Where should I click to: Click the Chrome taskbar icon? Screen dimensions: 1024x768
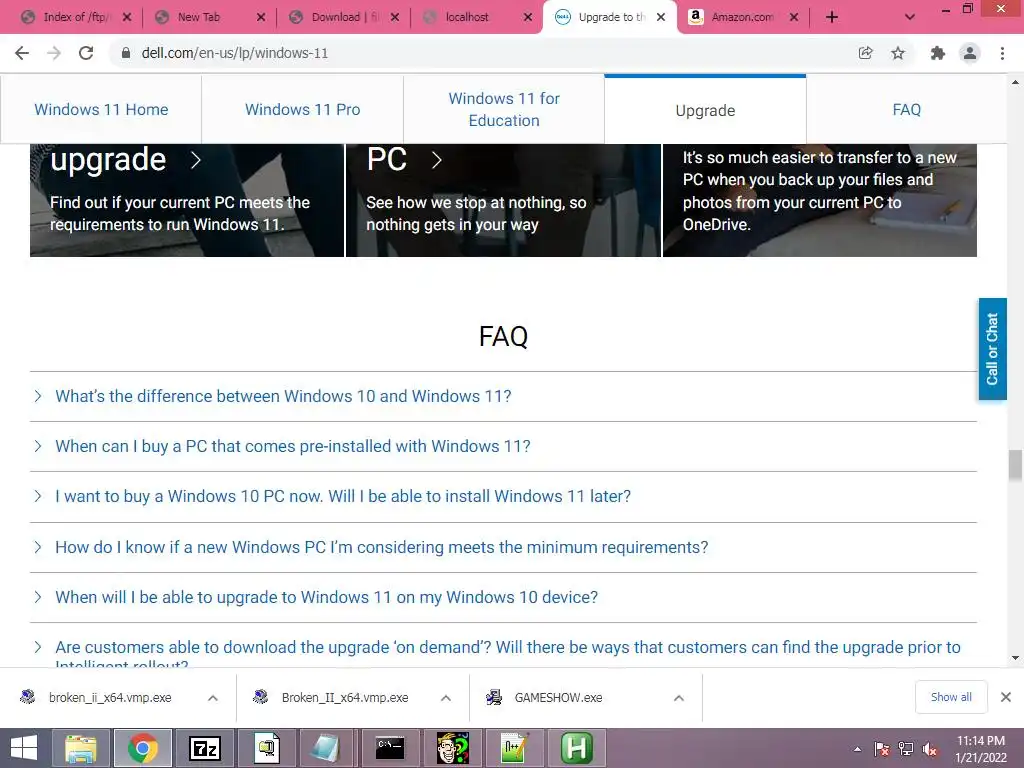[x=143, y=748]
